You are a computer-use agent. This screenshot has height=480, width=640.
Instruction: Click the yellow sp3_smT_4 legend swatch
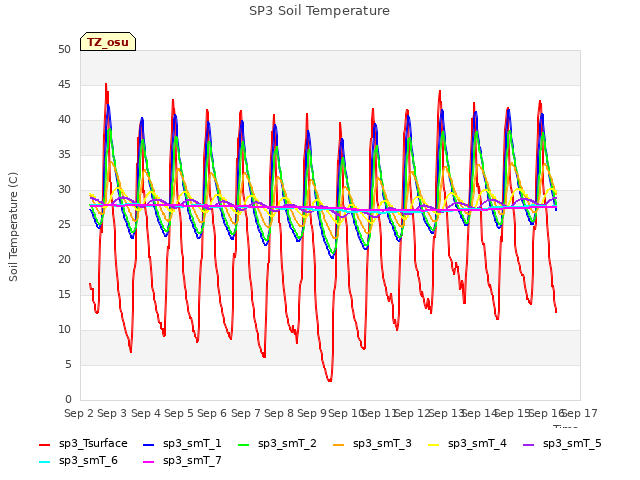434,444
